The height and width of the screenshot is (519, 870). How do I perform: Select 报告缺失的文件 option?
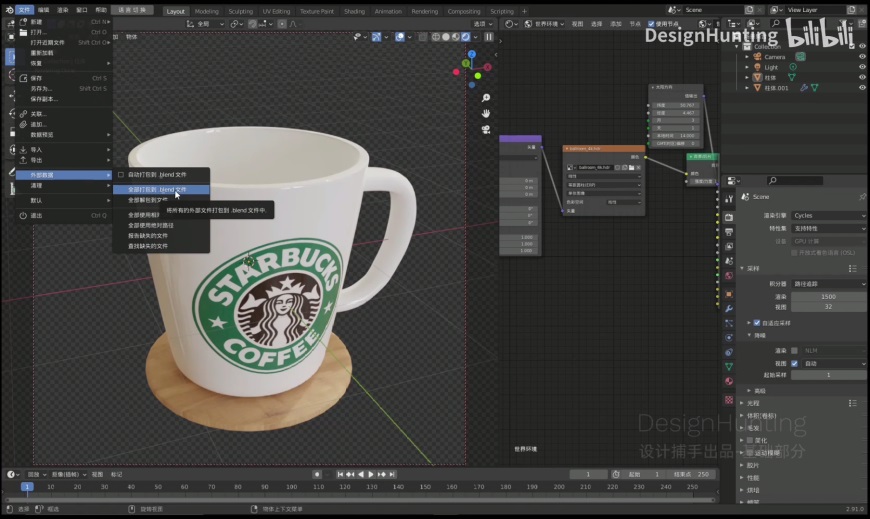click(161, 235)
